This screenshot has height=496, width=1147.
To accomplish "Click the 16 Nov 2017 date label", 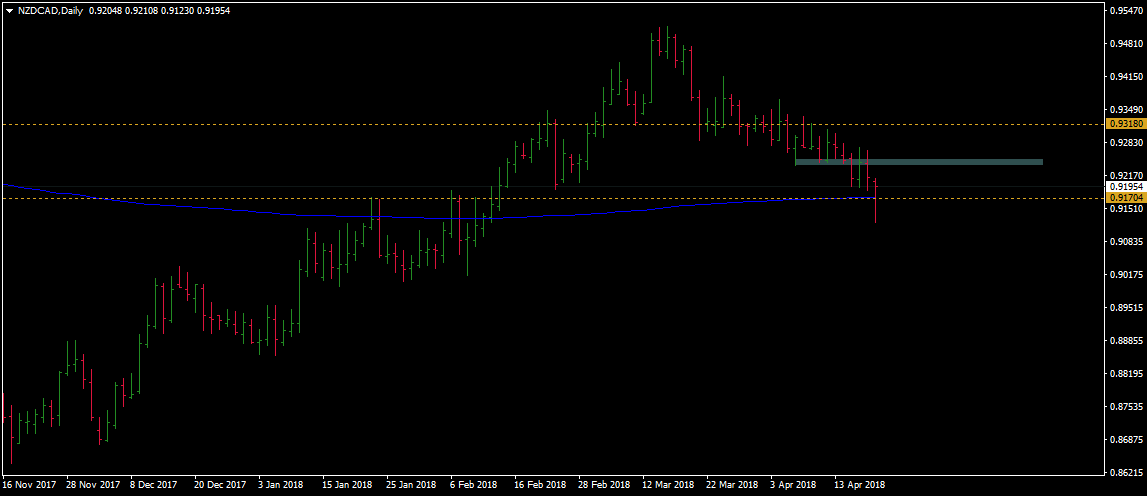I will pos(29,485).
